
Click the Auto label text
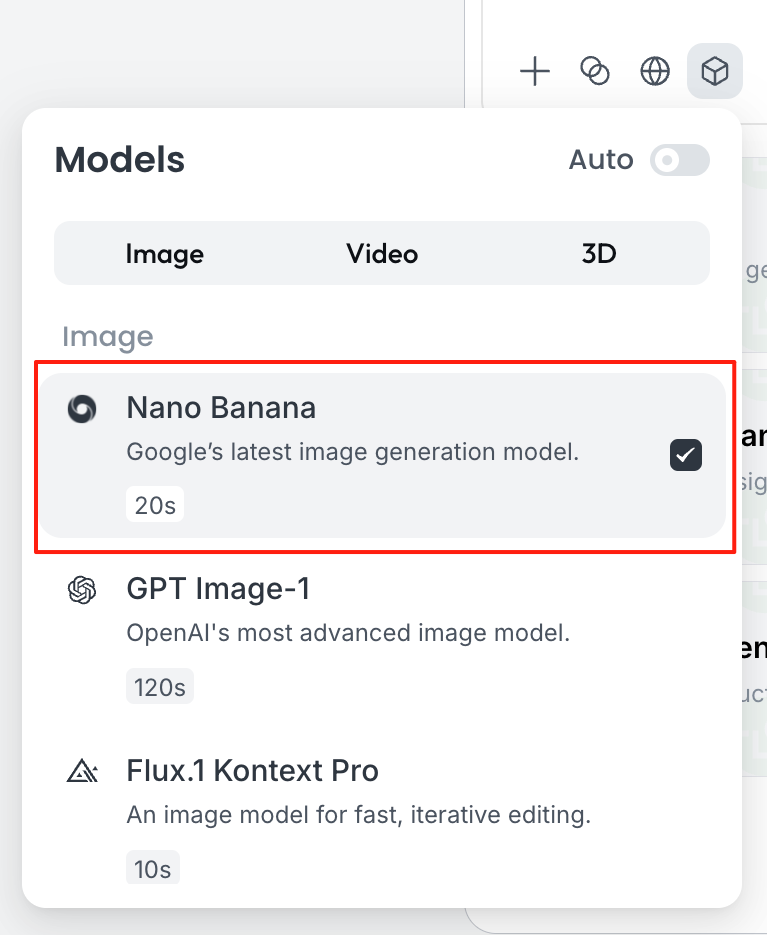click(x=601, y=160)
